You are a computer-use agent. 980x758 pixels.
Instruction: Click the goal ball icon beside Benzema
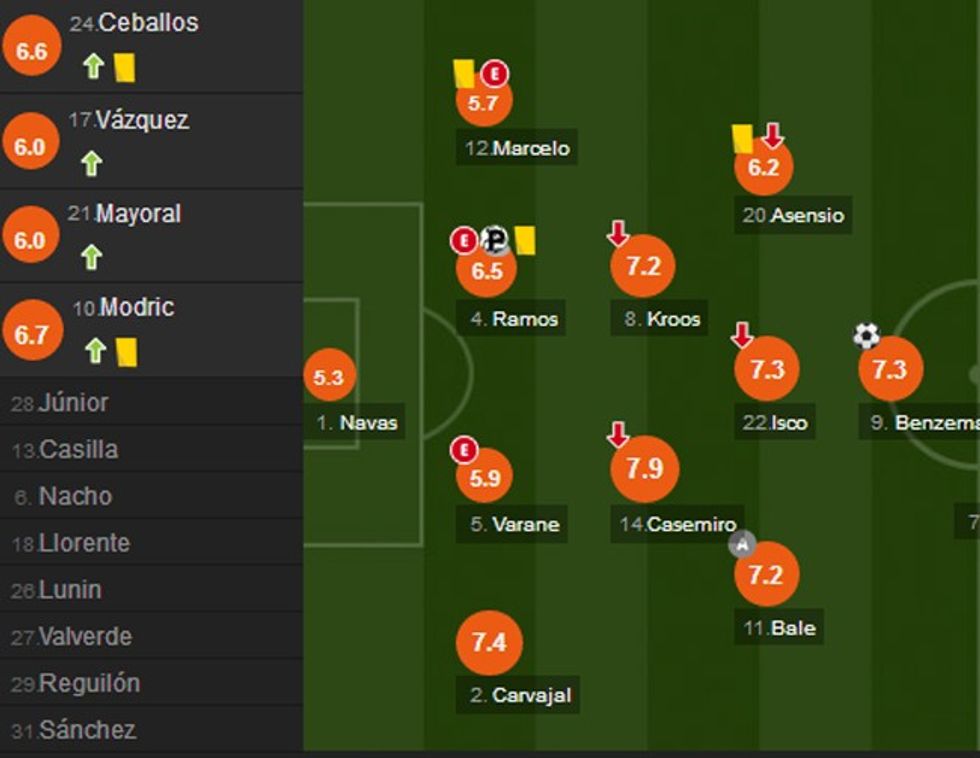pyautogui.click(x=866, y=335)
